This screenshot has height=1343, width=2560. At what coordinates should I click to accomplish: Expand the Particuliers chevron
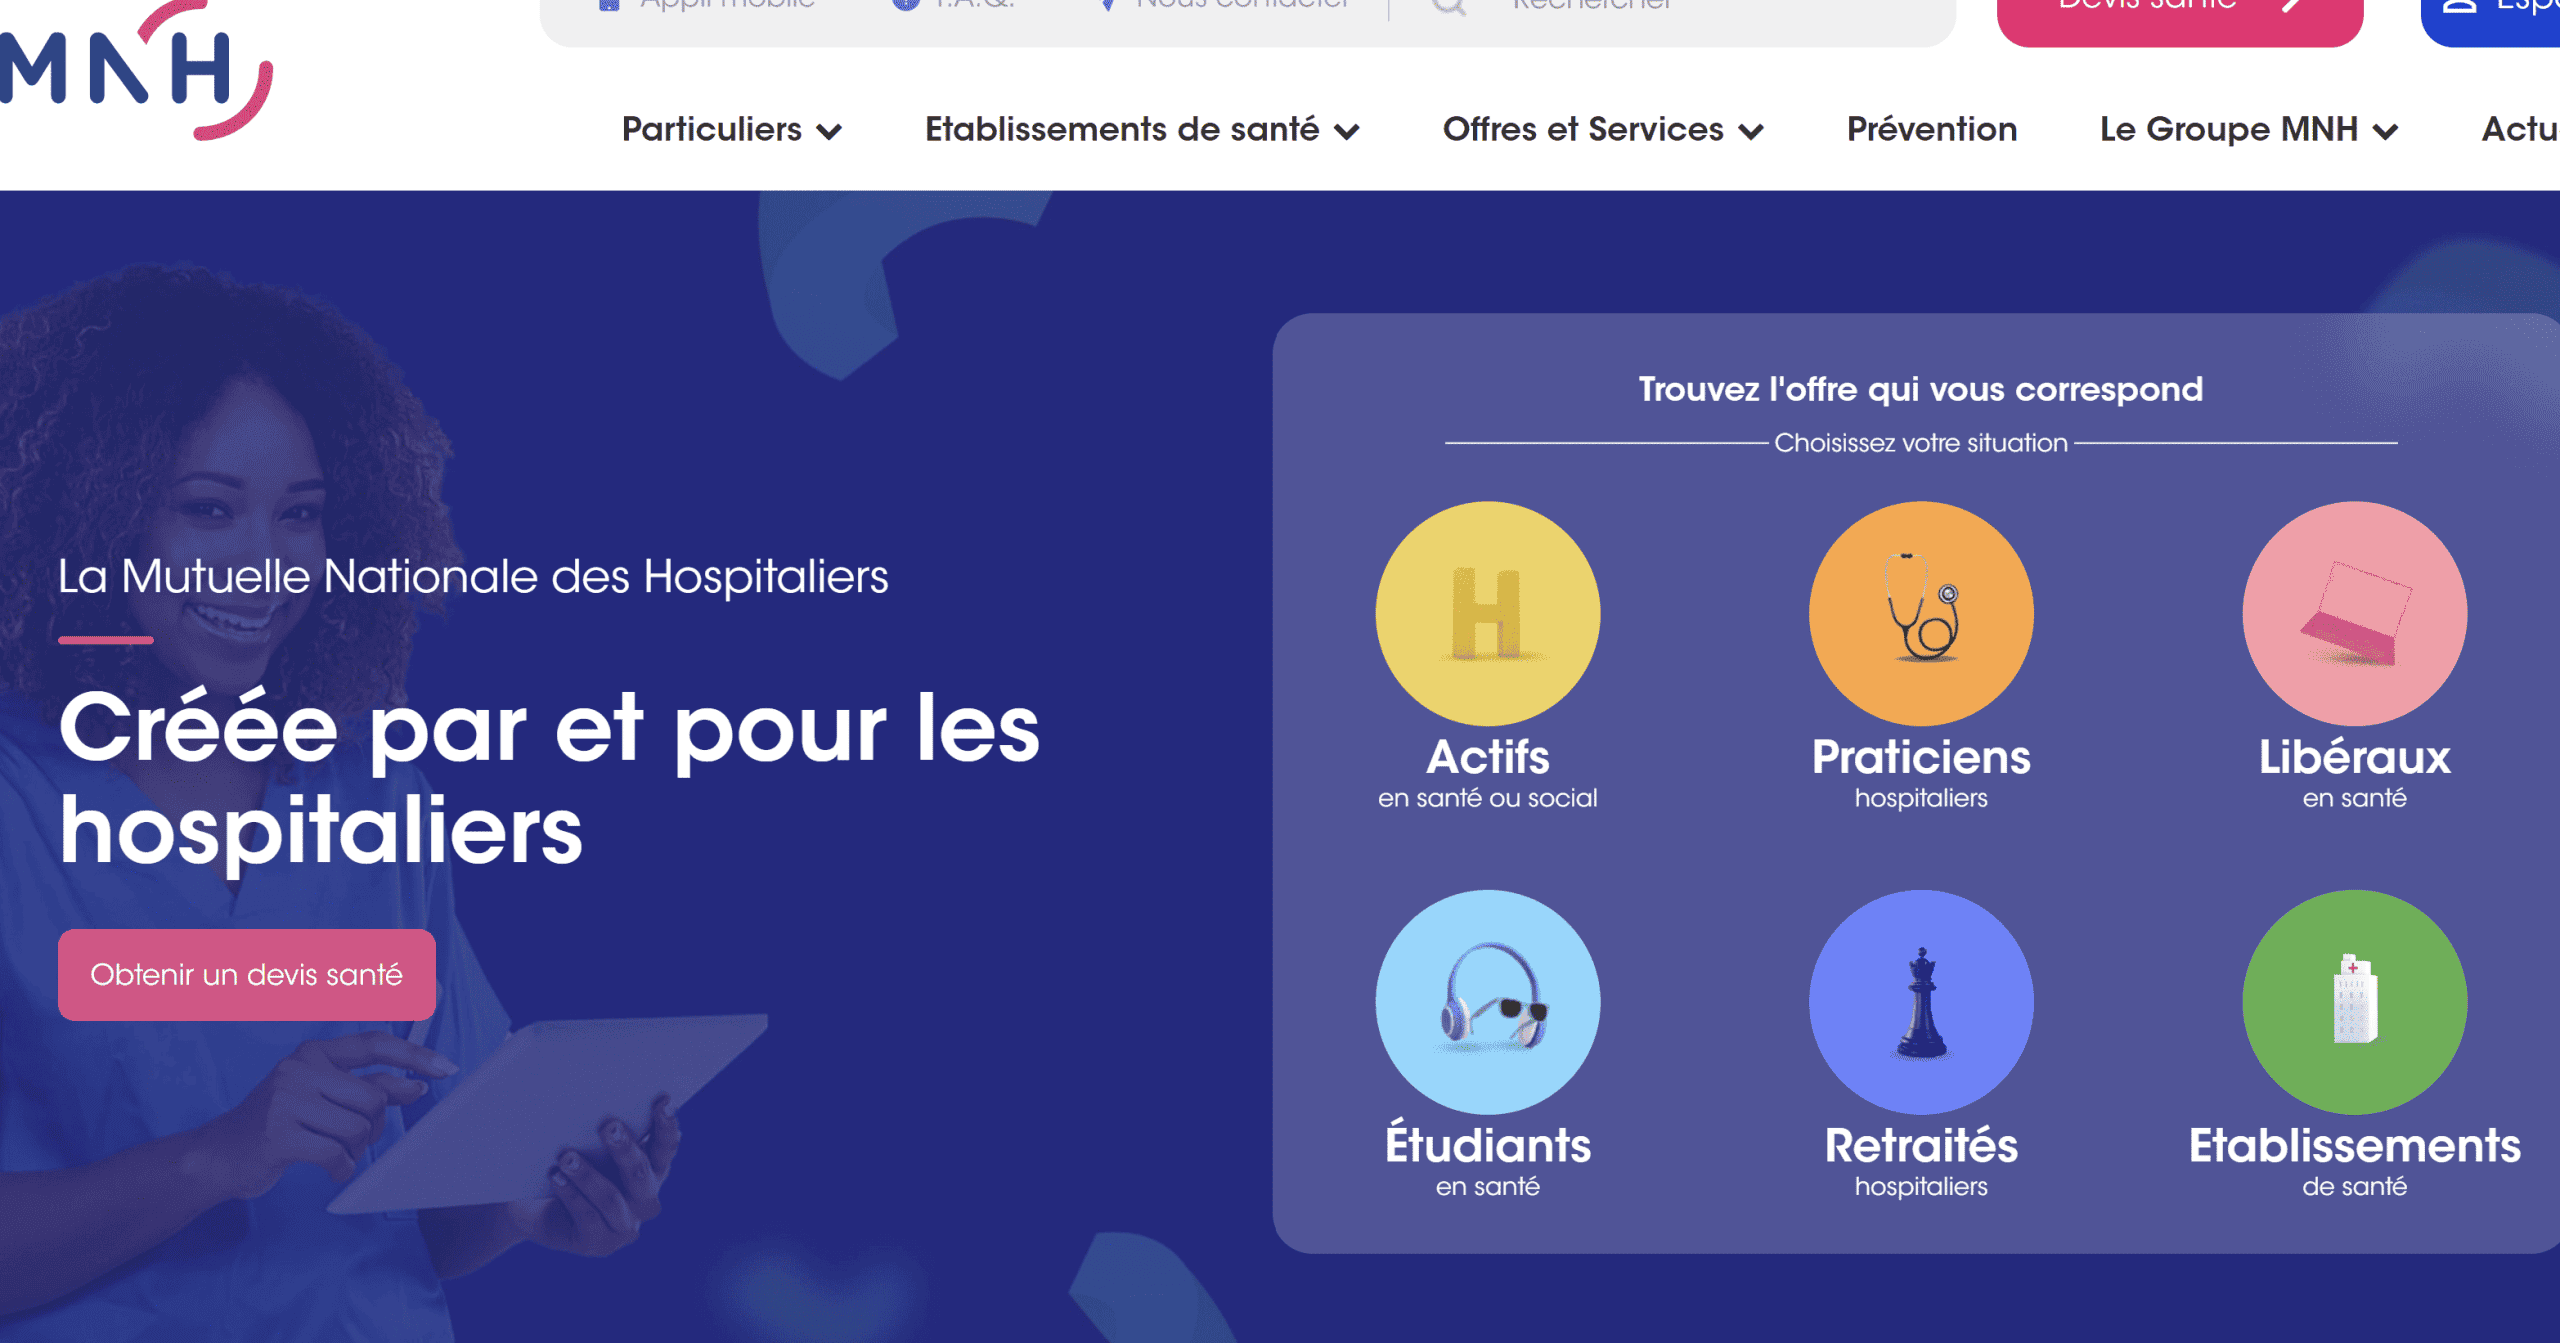pos(829,131)
